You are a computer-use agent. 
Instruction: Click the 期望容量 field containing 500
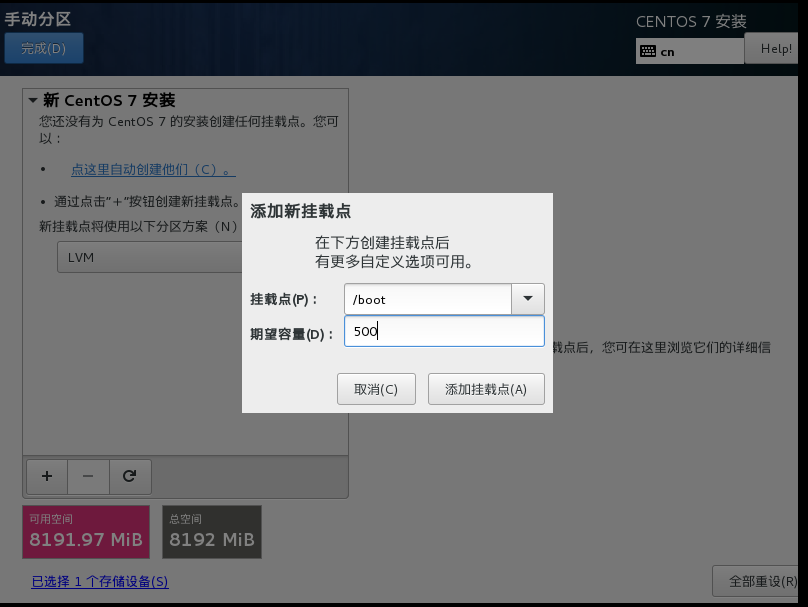point(444,332)
